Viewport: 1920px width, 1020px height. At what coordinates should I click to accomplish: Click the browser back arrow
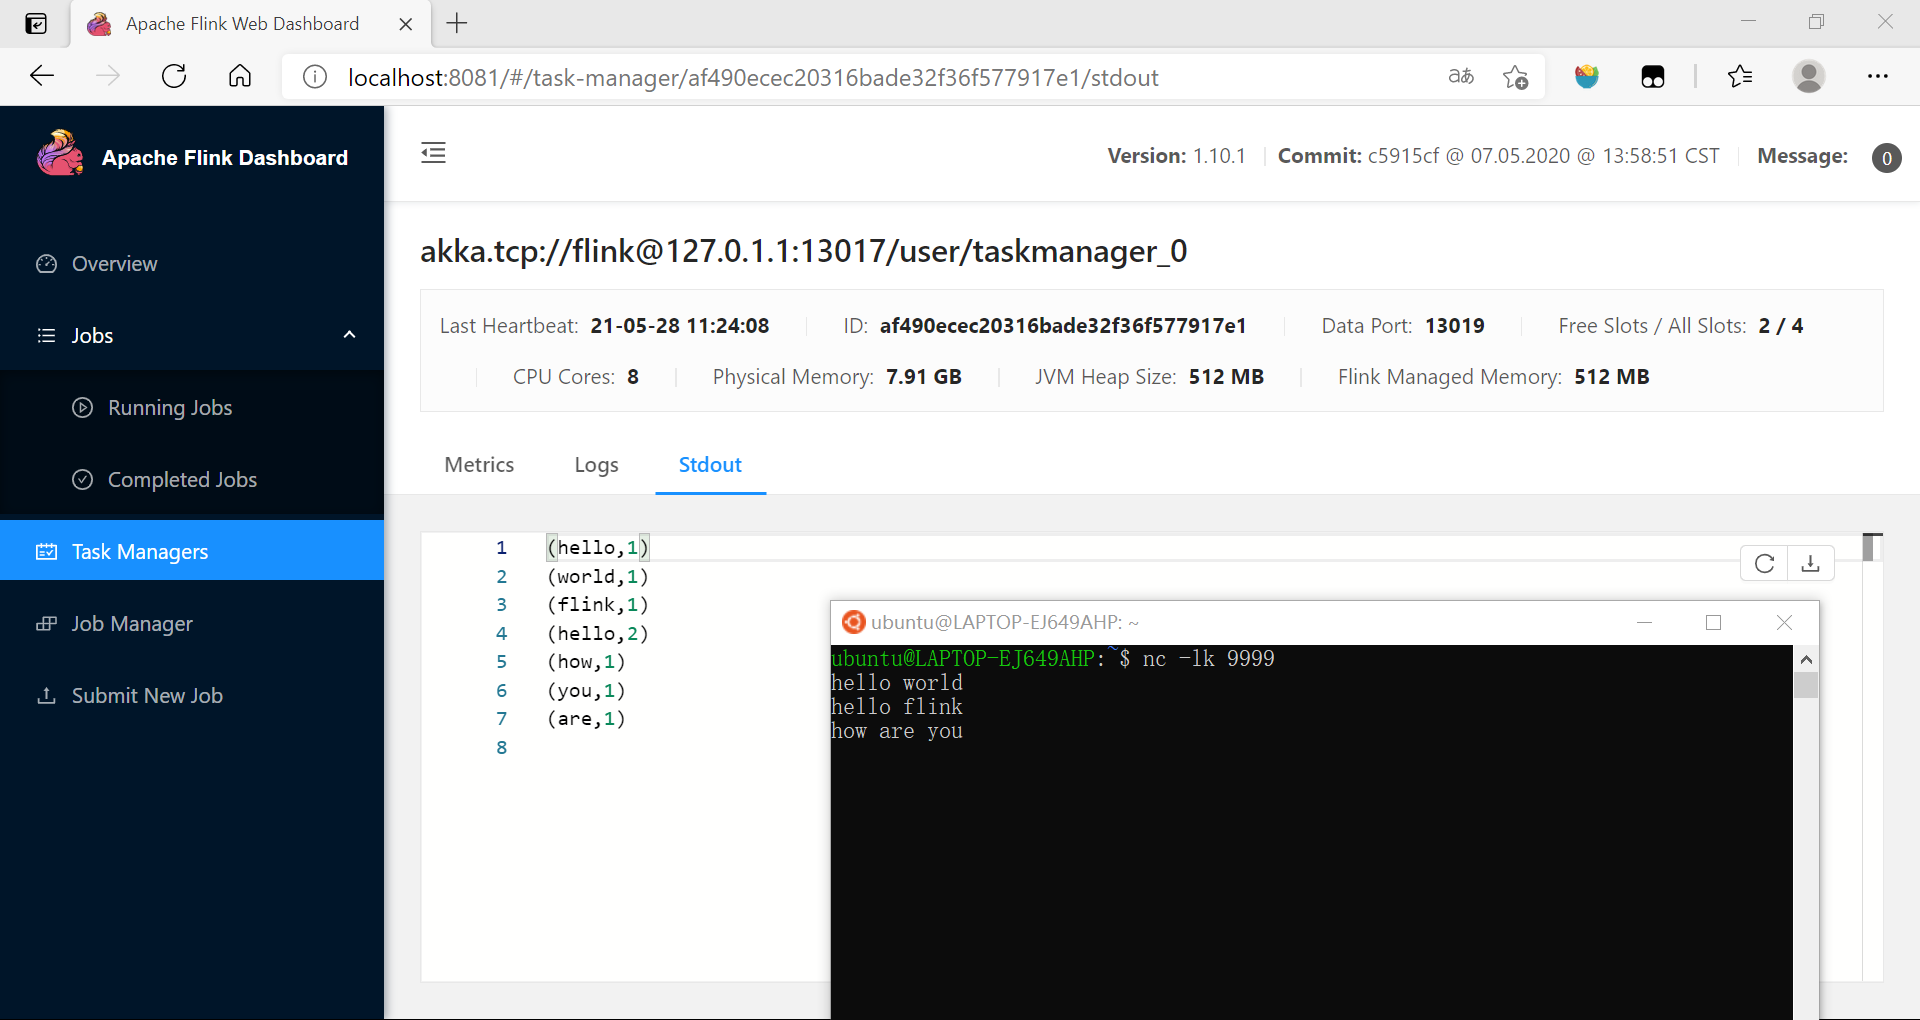(42, 76)
